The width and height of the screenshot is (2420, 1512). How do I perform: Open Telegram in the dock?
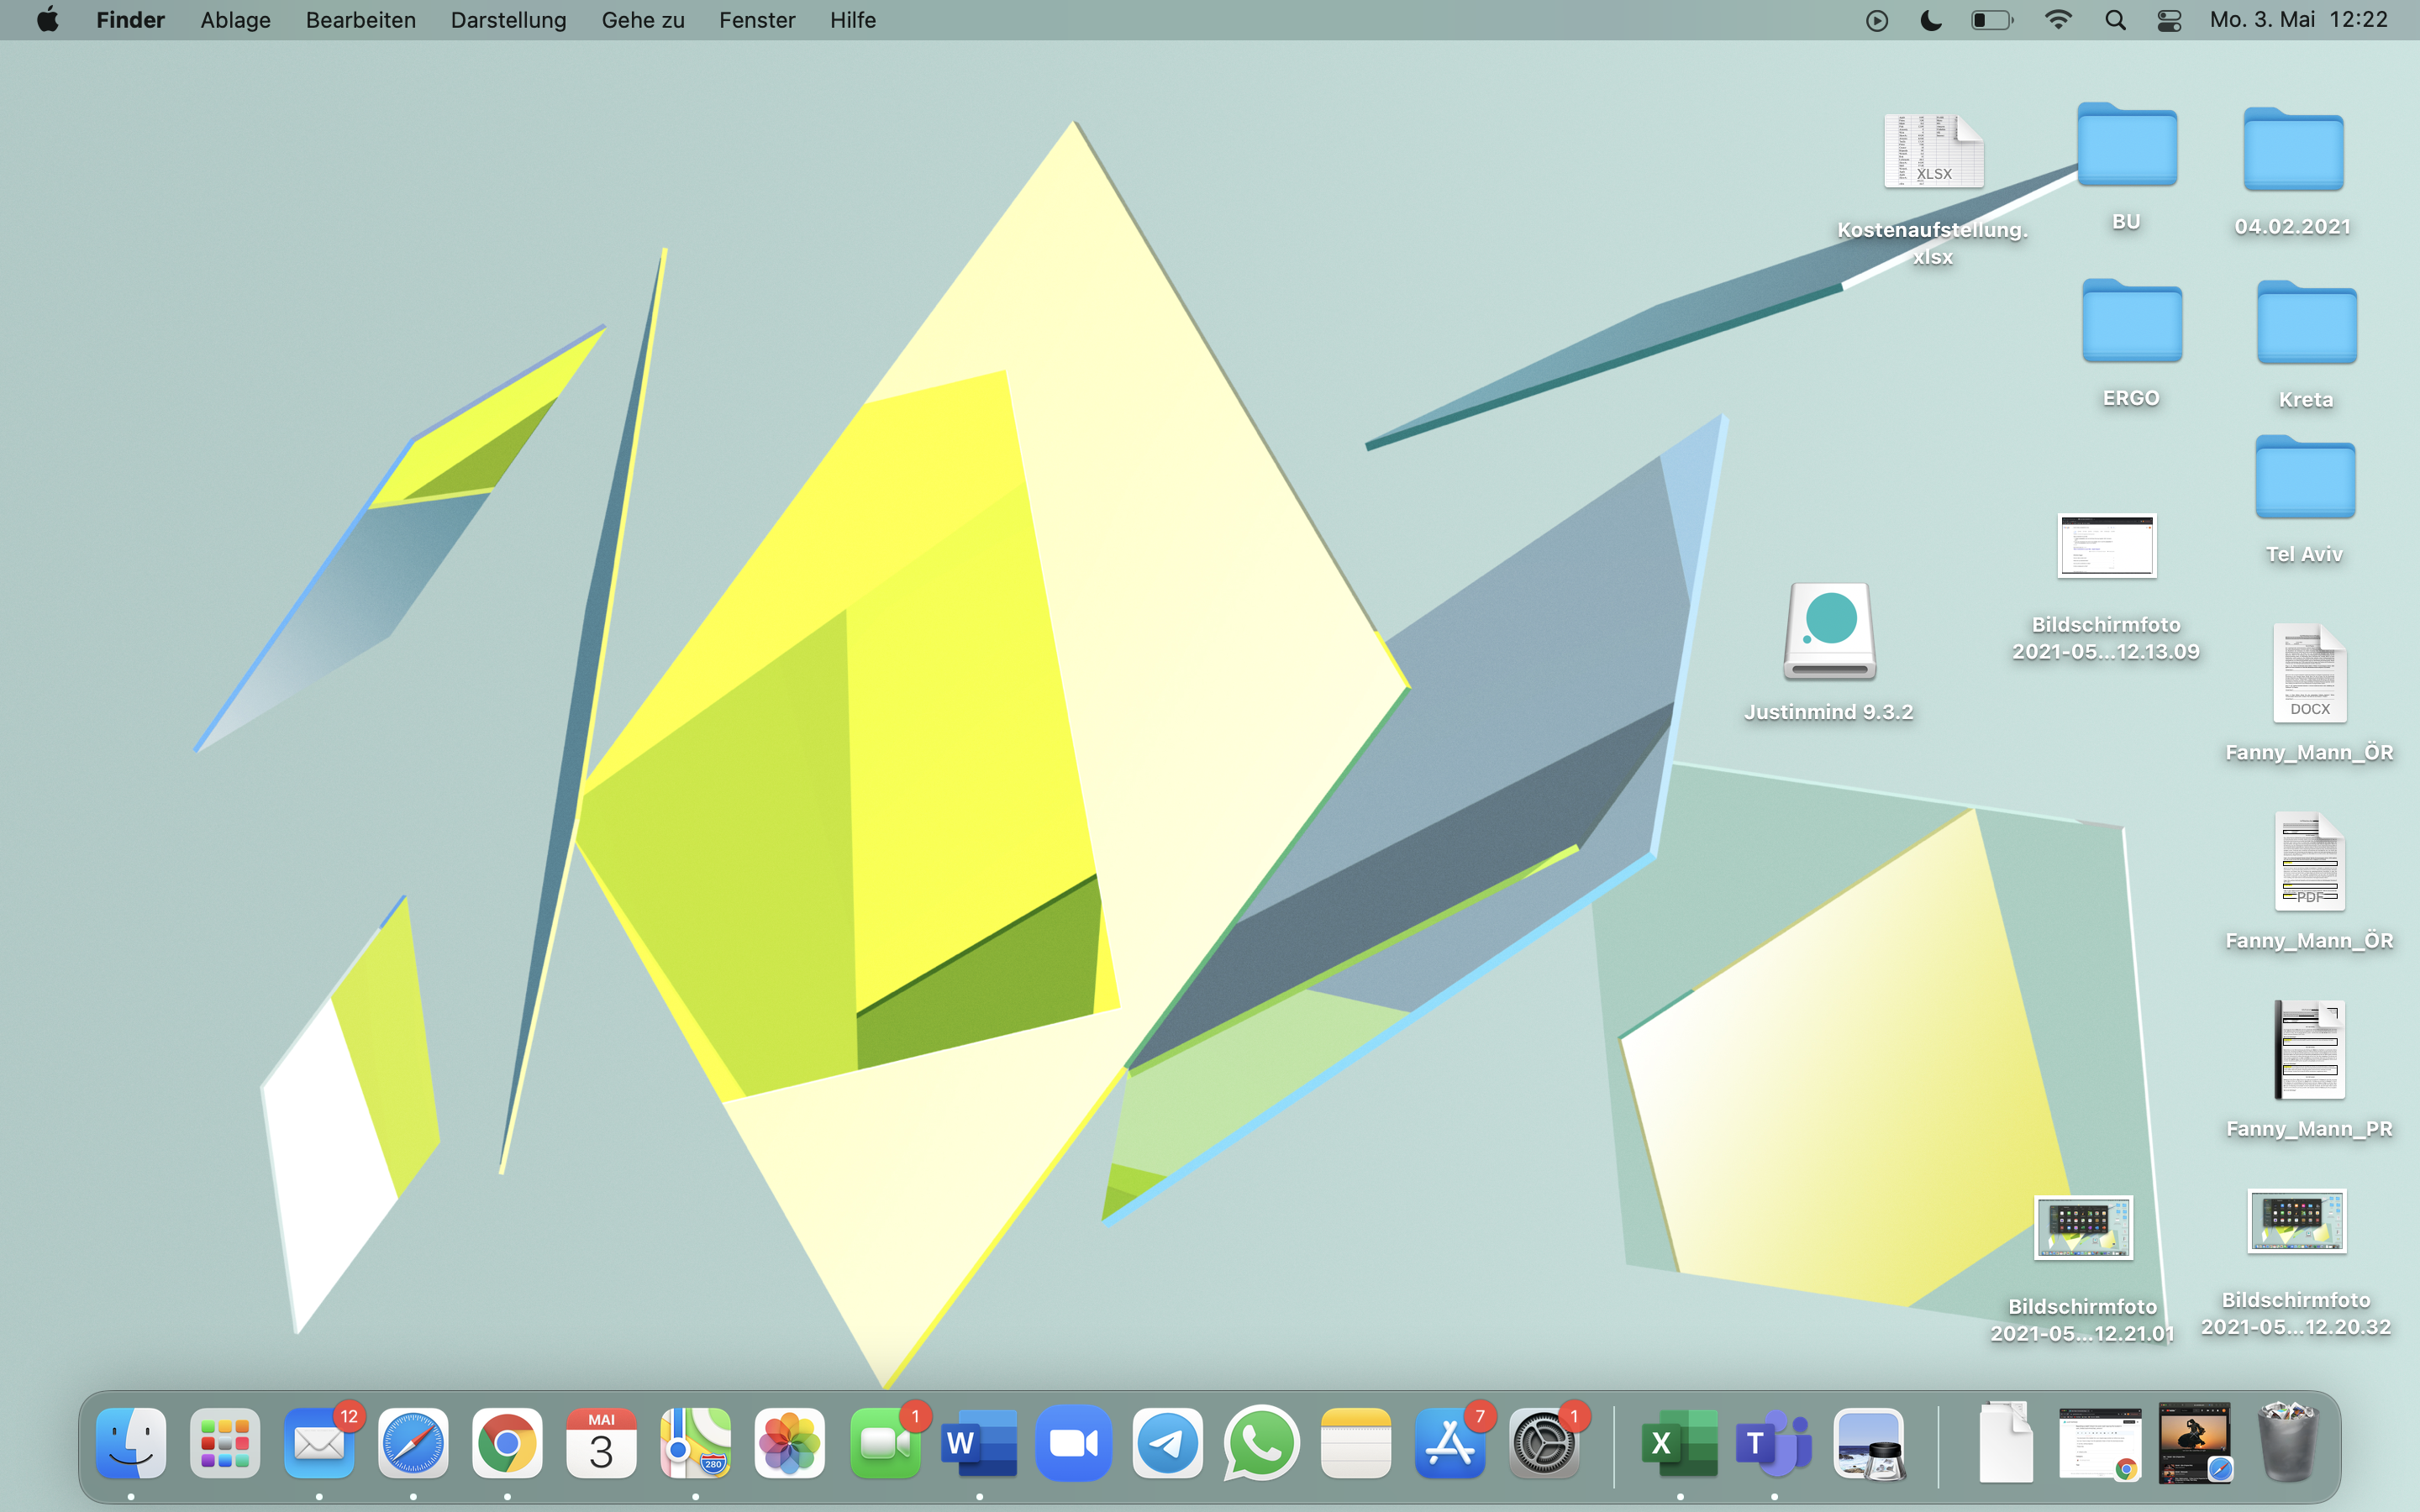tap(1167, 1443)
